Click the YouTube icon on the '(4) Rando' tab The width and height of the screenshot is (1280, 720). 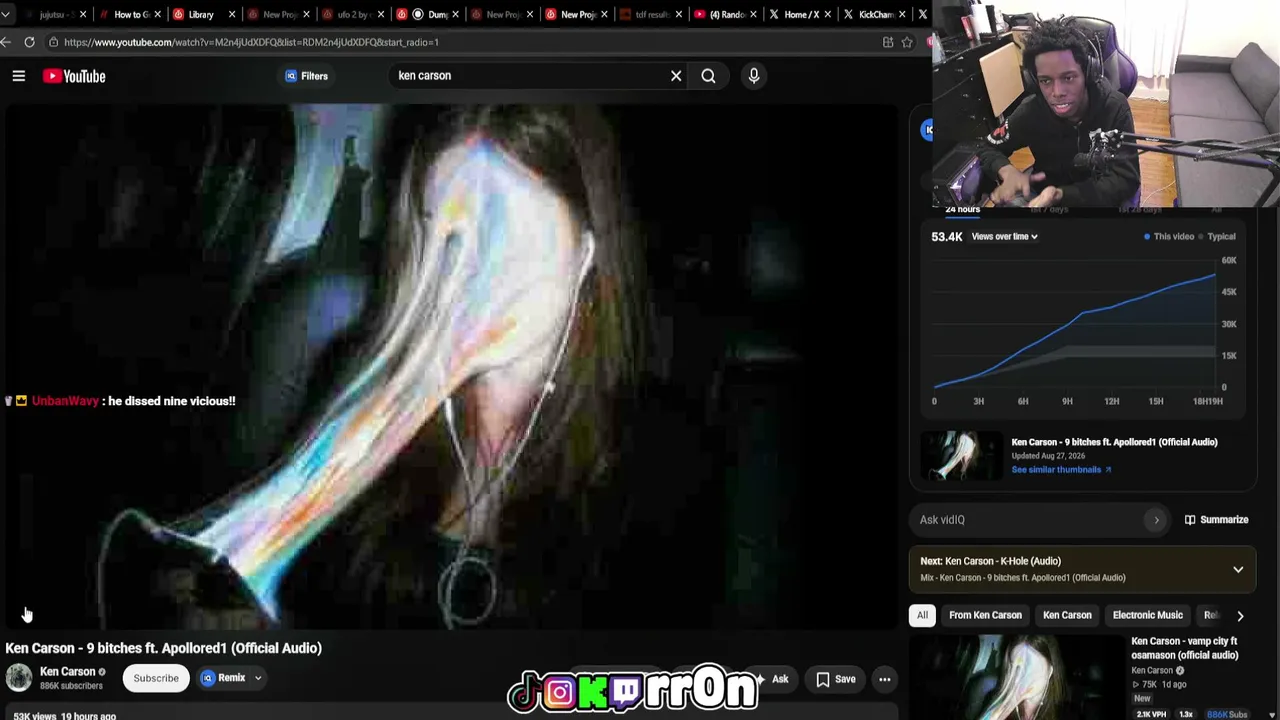[700, 14]
